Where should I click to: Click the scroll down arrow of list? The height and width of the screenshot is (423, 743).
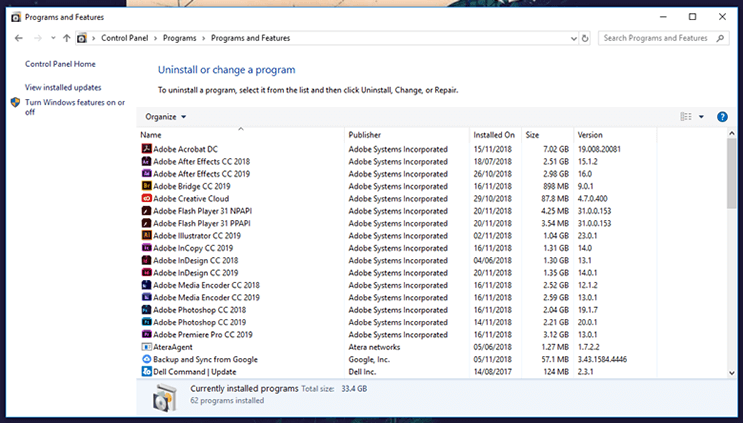pyautogui.click(x=731, y=373)
